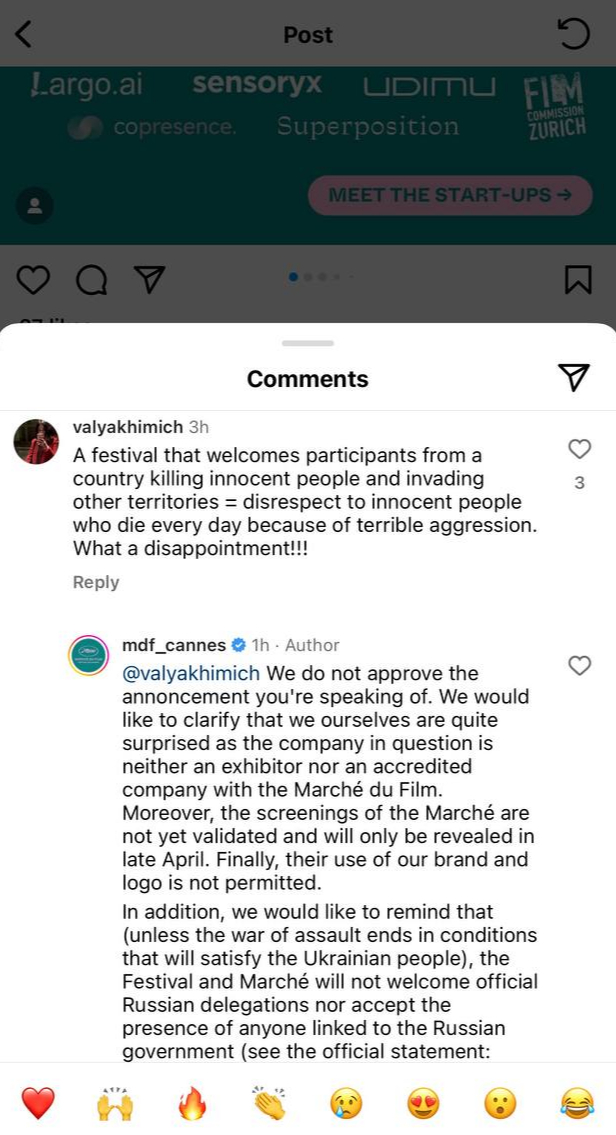Viewport: 616px width, 1135px height.
Task: Tap the back arrow at top left
Action: pyautogui.click(x=24, y=35)
